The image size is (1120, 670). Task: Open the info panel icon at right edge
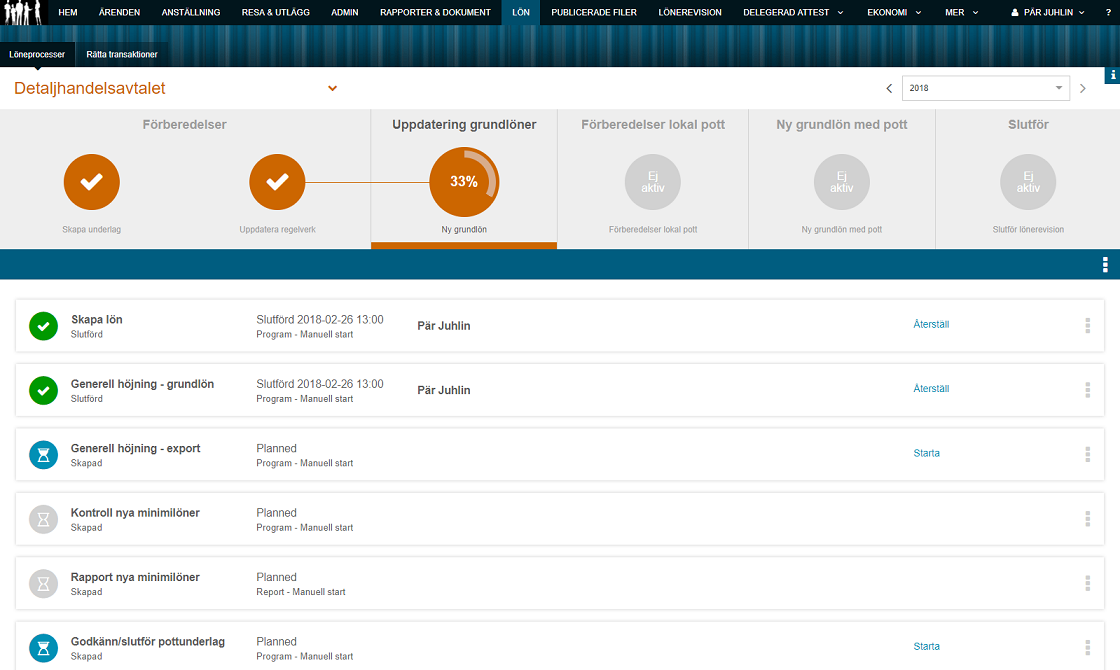1112,75
